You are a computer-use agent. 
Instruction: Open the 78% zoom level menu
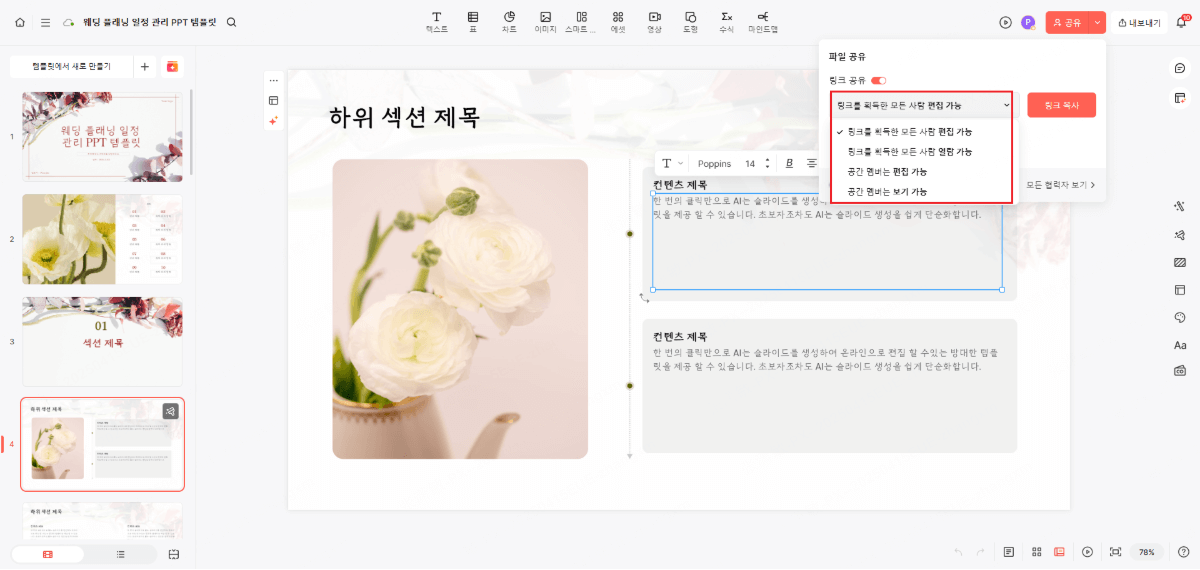(x=1146, y=552)
